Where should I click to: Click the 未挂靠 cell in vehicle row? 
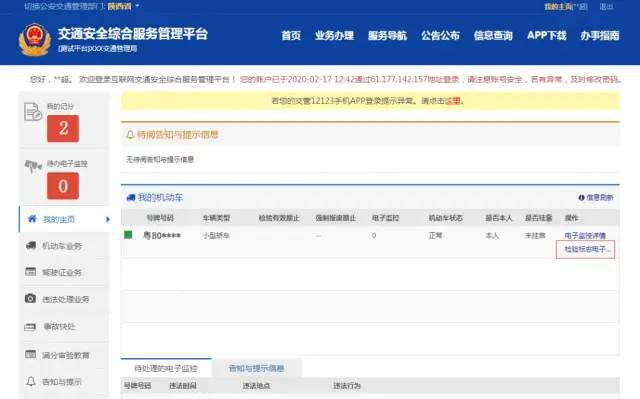point(535,235)
